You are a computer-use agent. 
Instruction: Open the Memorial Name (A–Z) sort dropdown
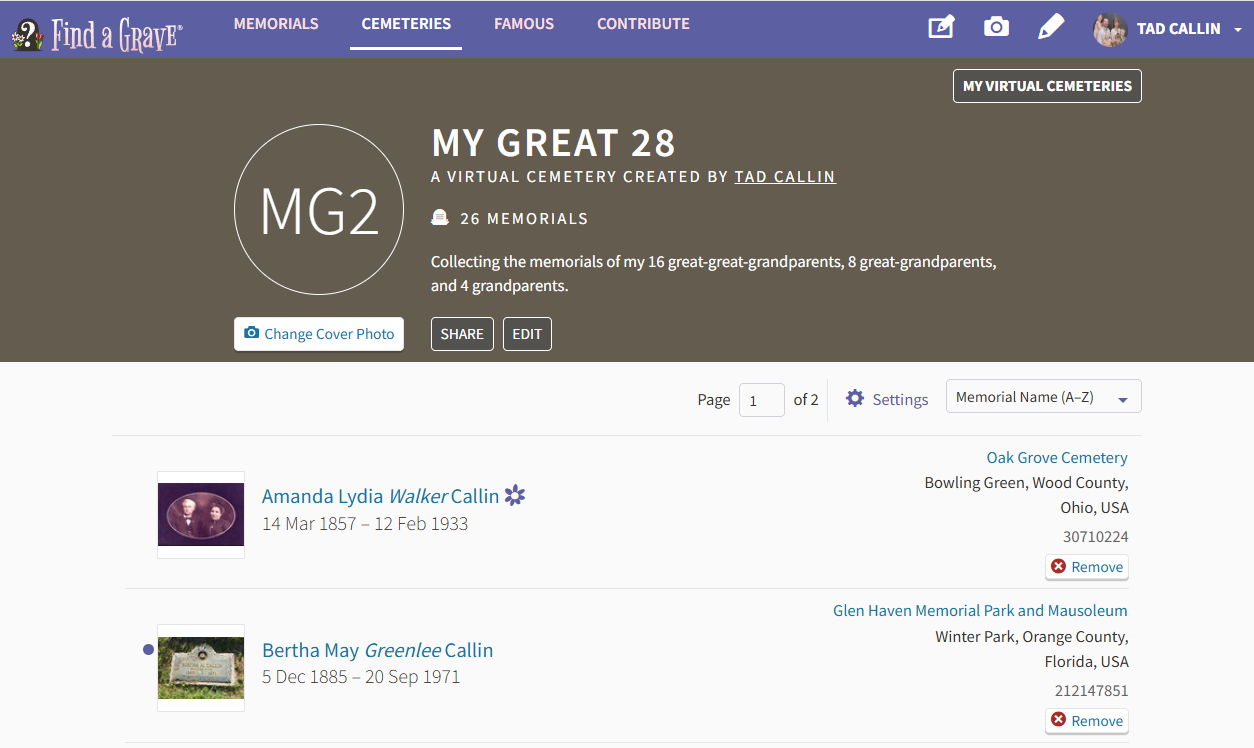tap(1043, 397)
